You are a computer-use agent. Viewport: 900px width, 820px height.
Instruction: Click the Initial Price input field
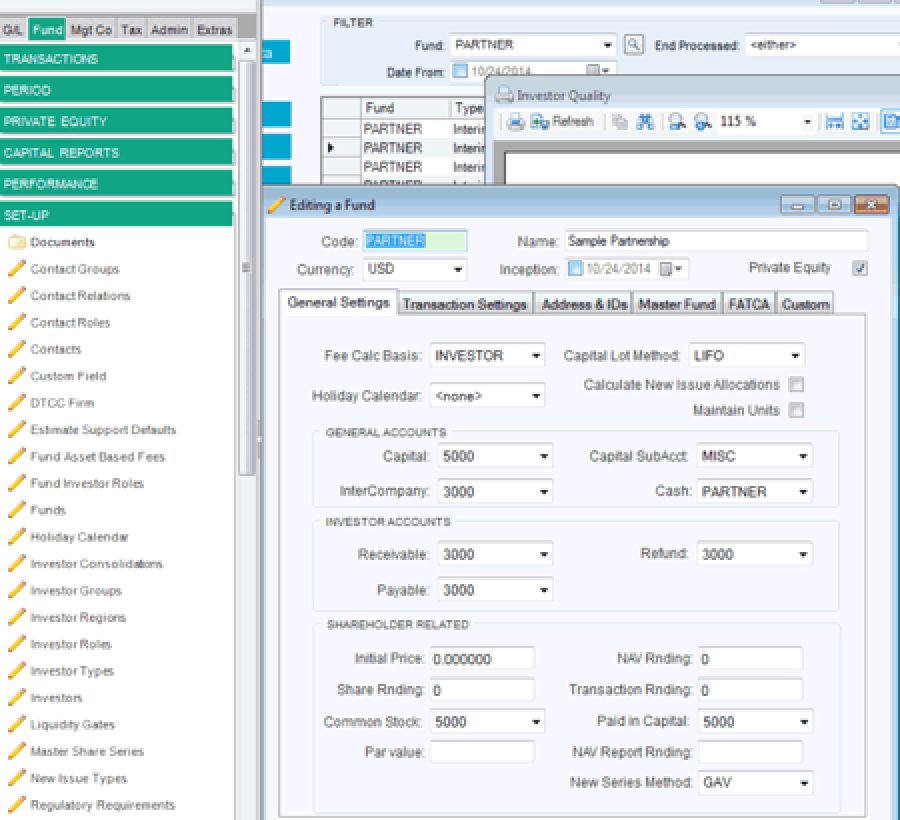click(482, 659)
